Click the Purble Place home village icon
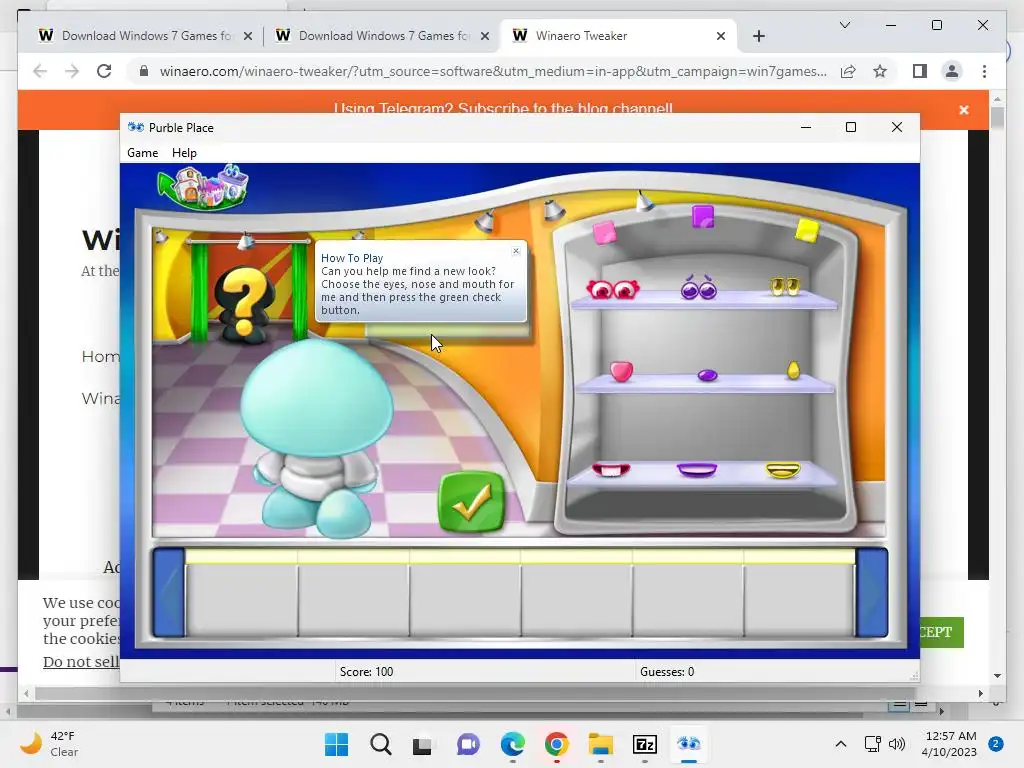This screenshot has height=768, width=1024. tap(204, 187)
